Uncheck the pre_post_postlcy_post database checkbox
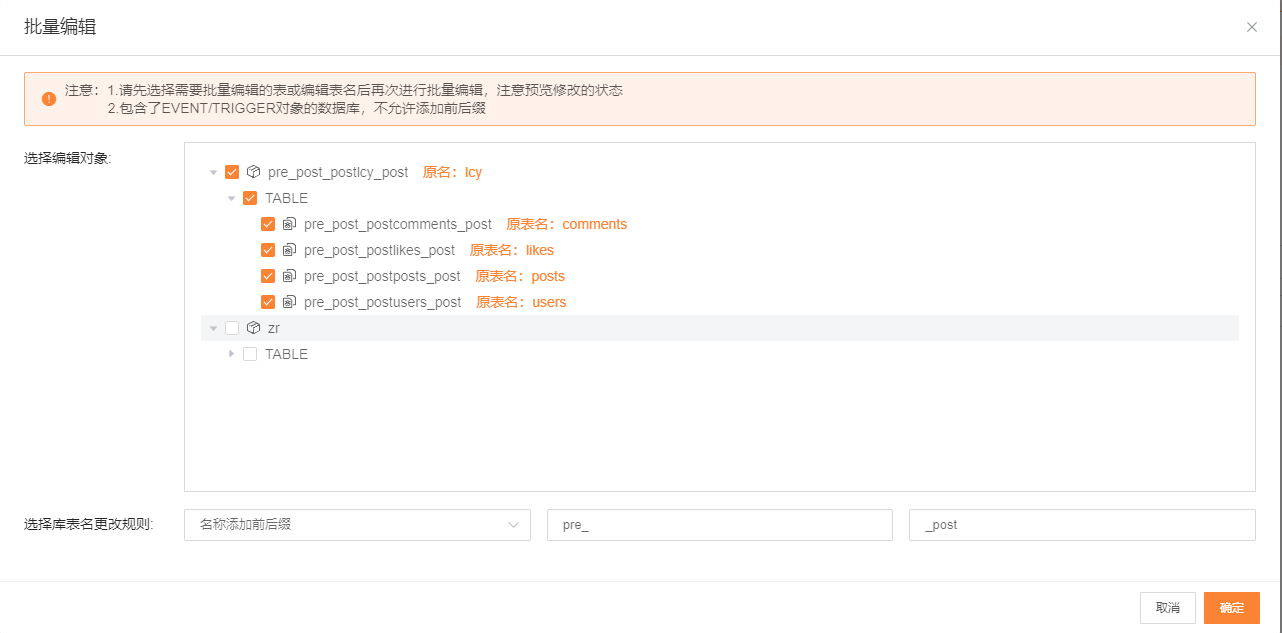This screenshot has width=1282, height=633. pos(232,172)
